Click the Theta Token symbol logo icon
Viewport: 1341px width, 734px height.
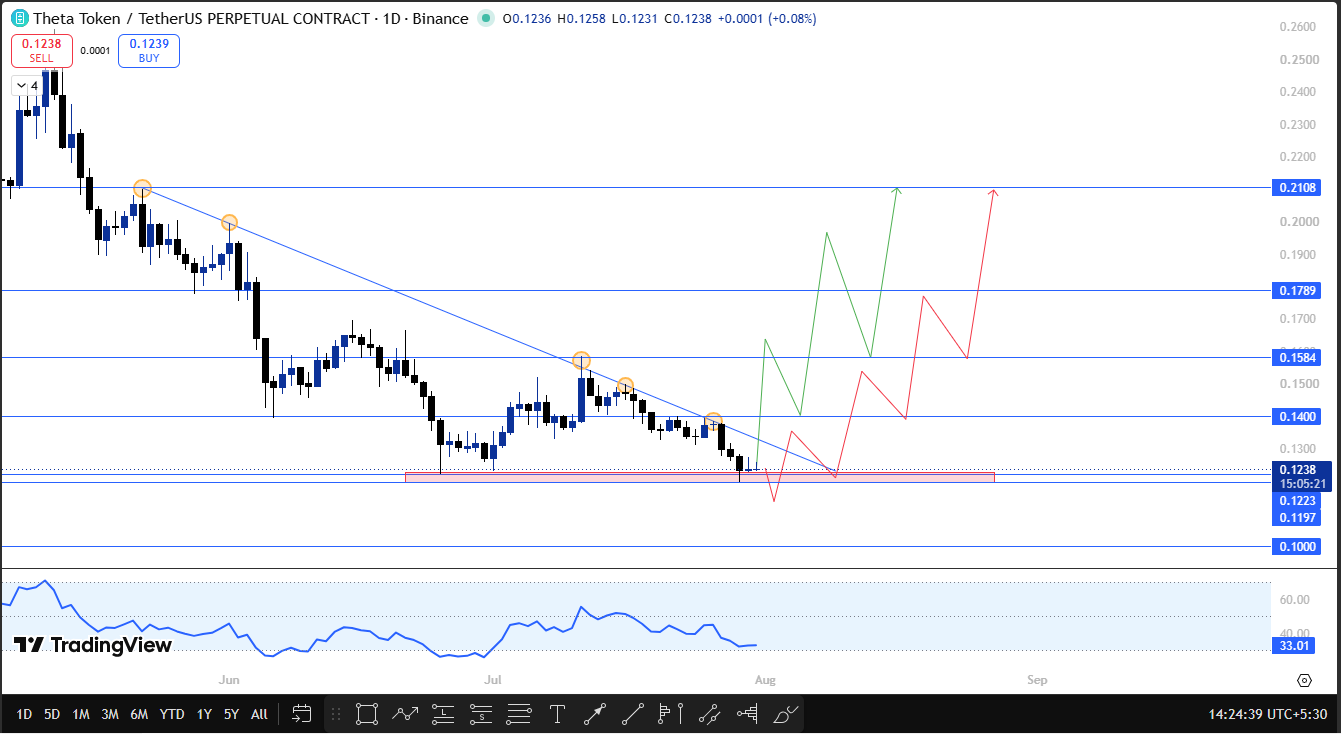(x=19, y=18)
